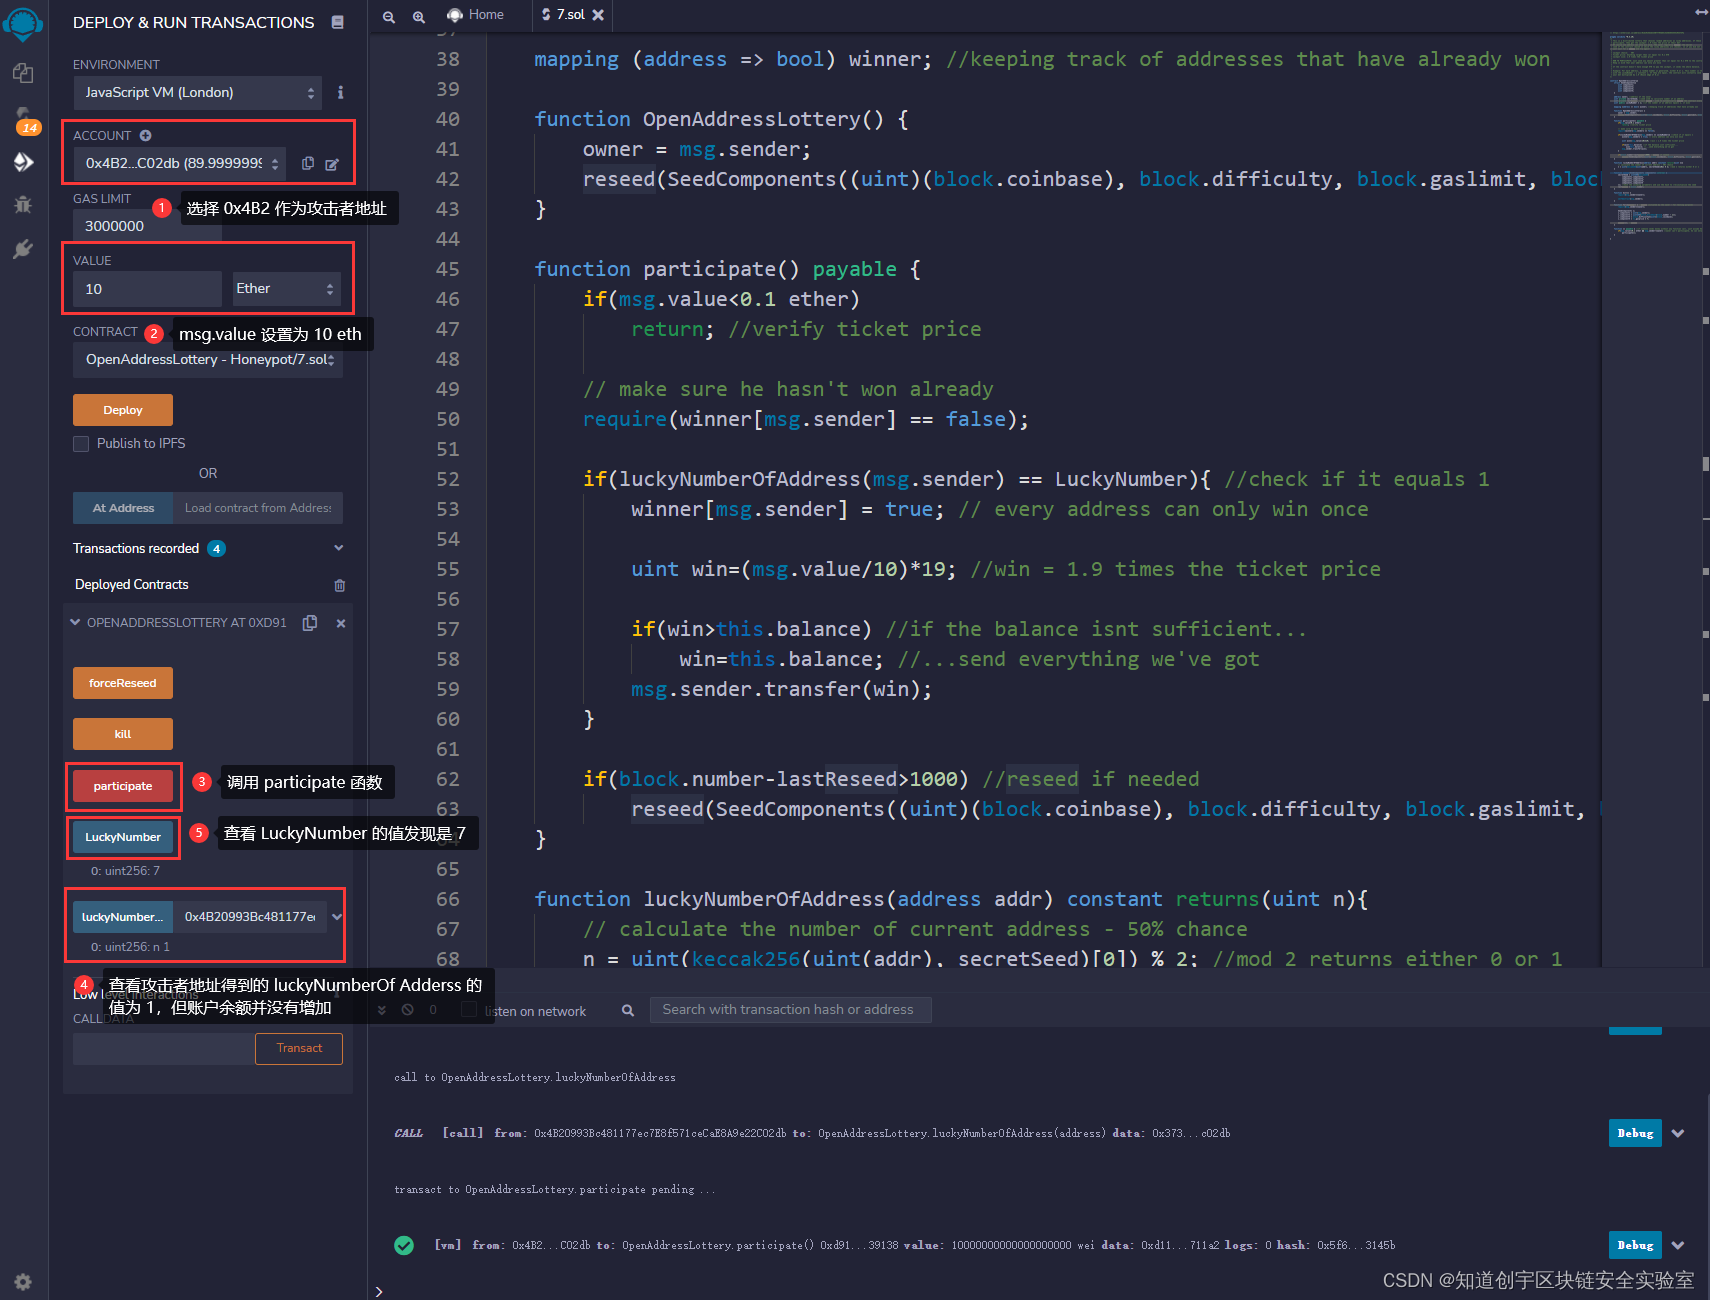This screenshot has height=1300, width=1710.
Task: Expand the luckyNumberOfAddress function parameters
Action: click(x=338, y=917)
